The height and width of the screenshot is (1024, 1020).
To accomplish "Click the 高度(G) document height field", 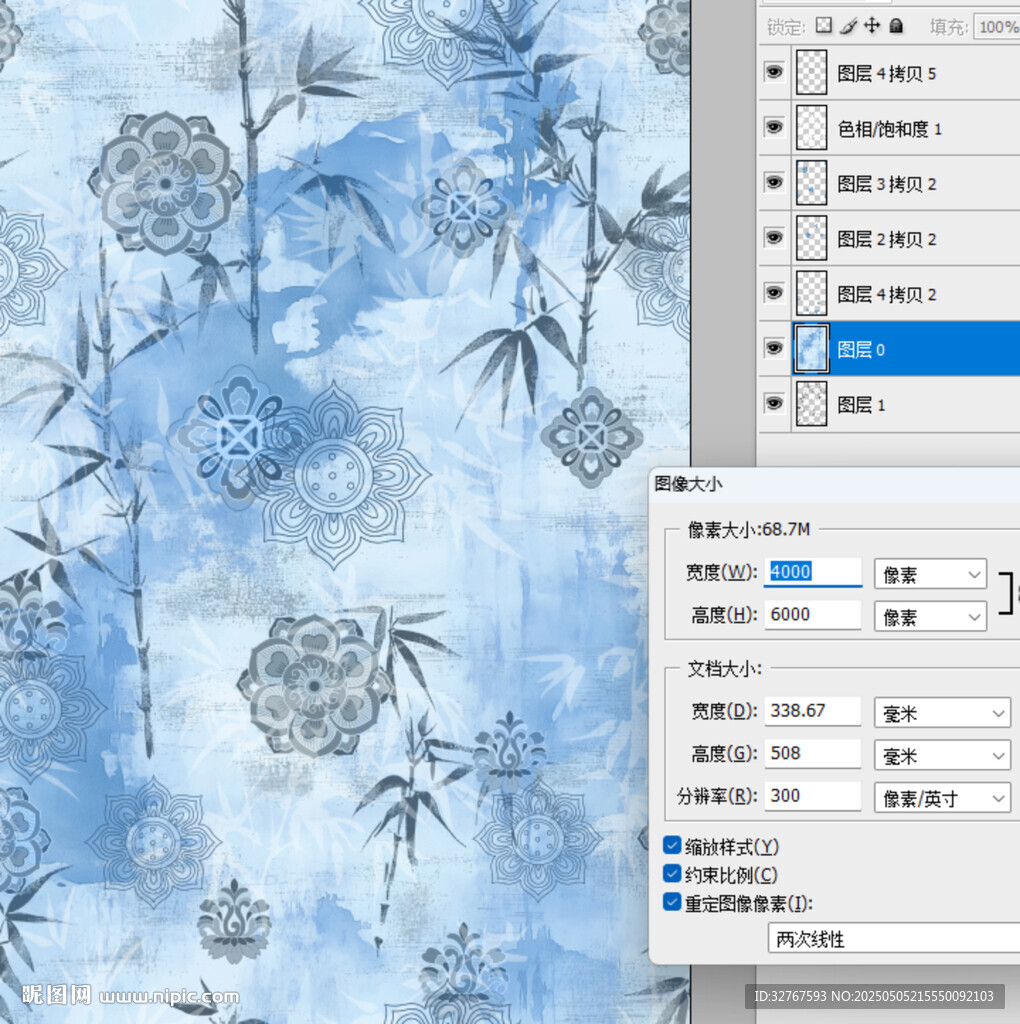I will click(813, 753).
